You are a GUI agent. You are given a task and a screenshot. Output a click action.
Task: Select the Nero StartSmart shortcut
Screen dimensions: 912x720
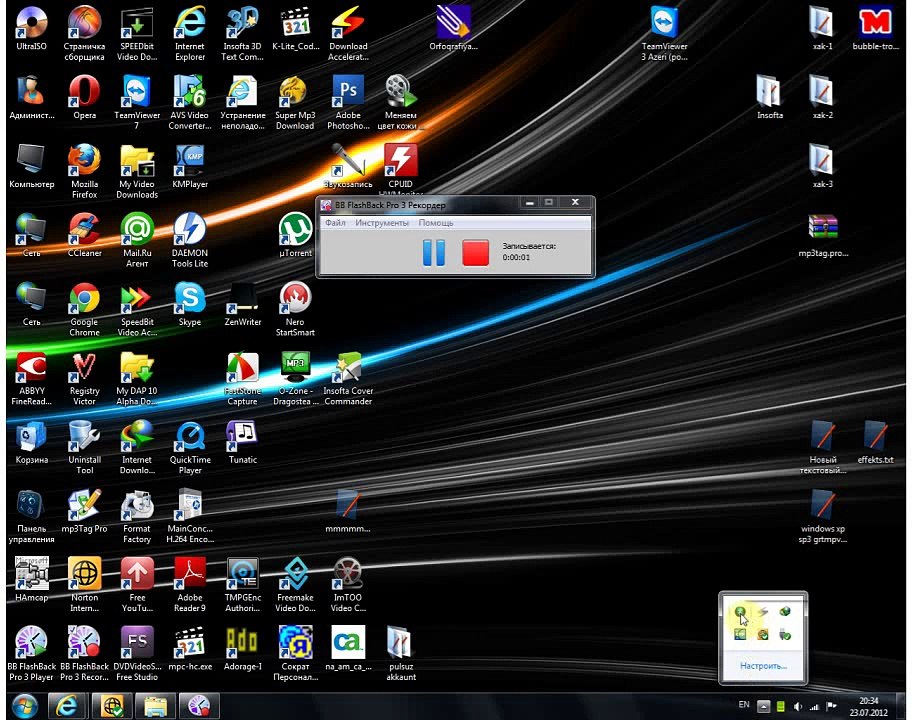coord(295,309)
